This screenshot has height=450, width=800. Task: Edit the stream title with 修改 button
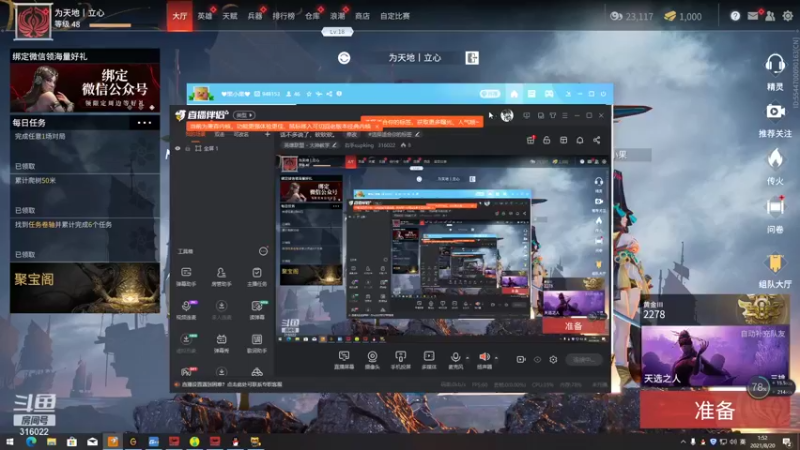[352, 135]
